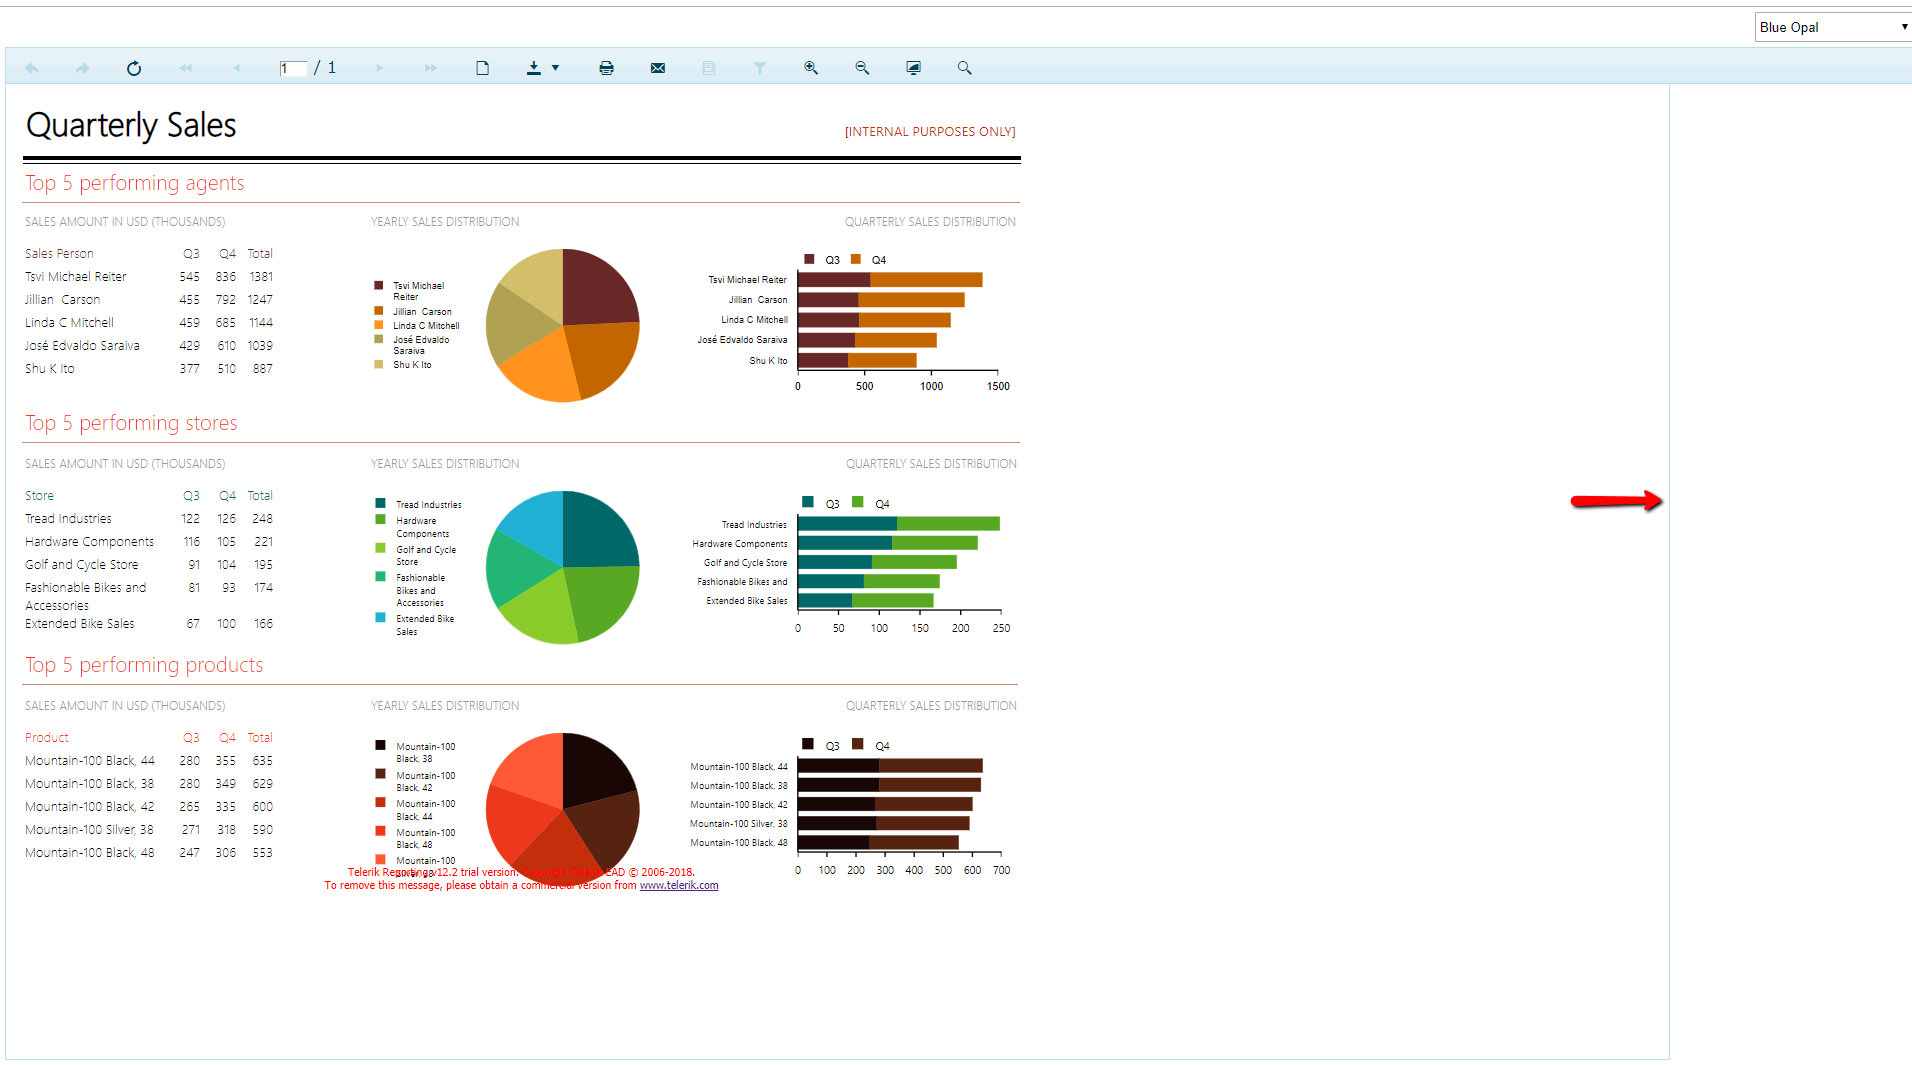
Task: Go to the next page
Action: 380,68
